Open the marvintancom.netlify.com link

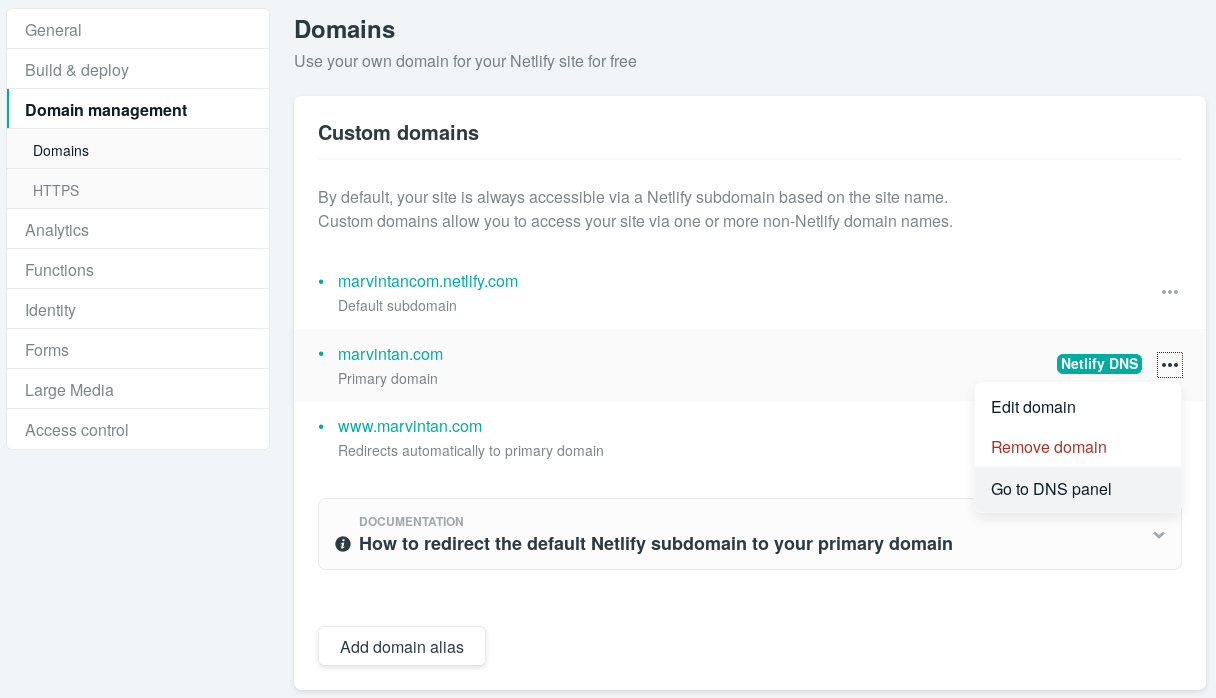tap(428, 281)
